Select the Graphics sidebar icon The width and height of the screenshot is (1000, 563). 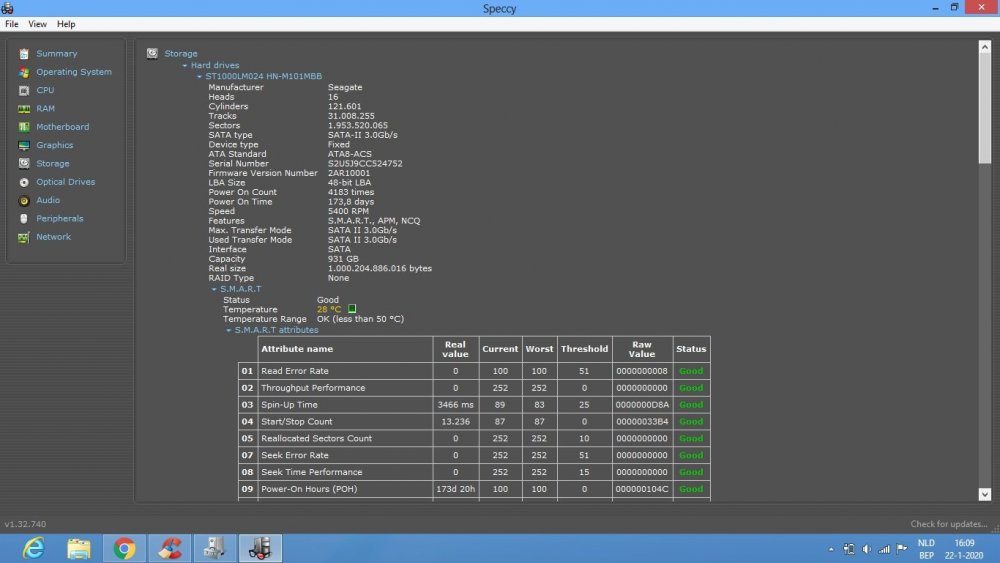(x=24, y=145)
